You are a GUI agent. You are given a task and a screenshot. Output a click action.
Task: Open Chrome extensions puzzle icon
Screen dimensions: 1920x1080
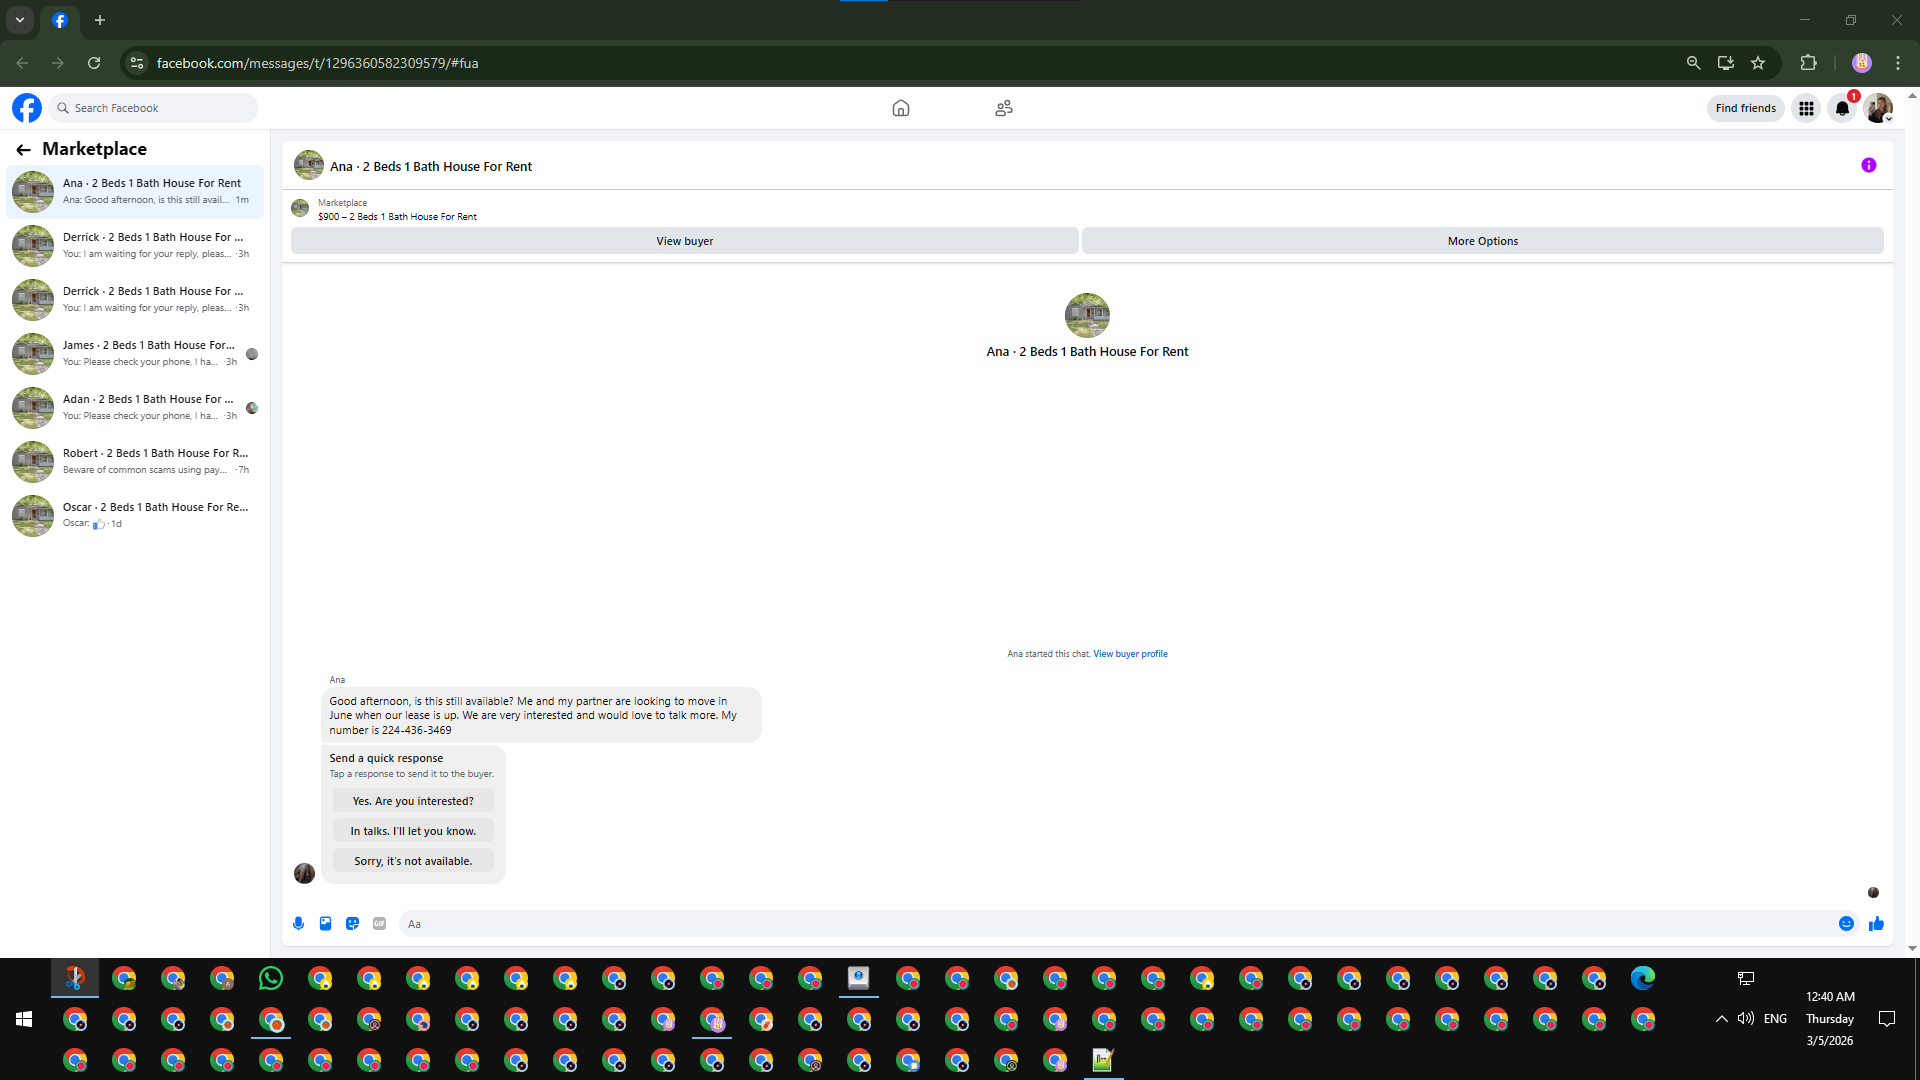pyautogui.click(x=1808, y=63)
